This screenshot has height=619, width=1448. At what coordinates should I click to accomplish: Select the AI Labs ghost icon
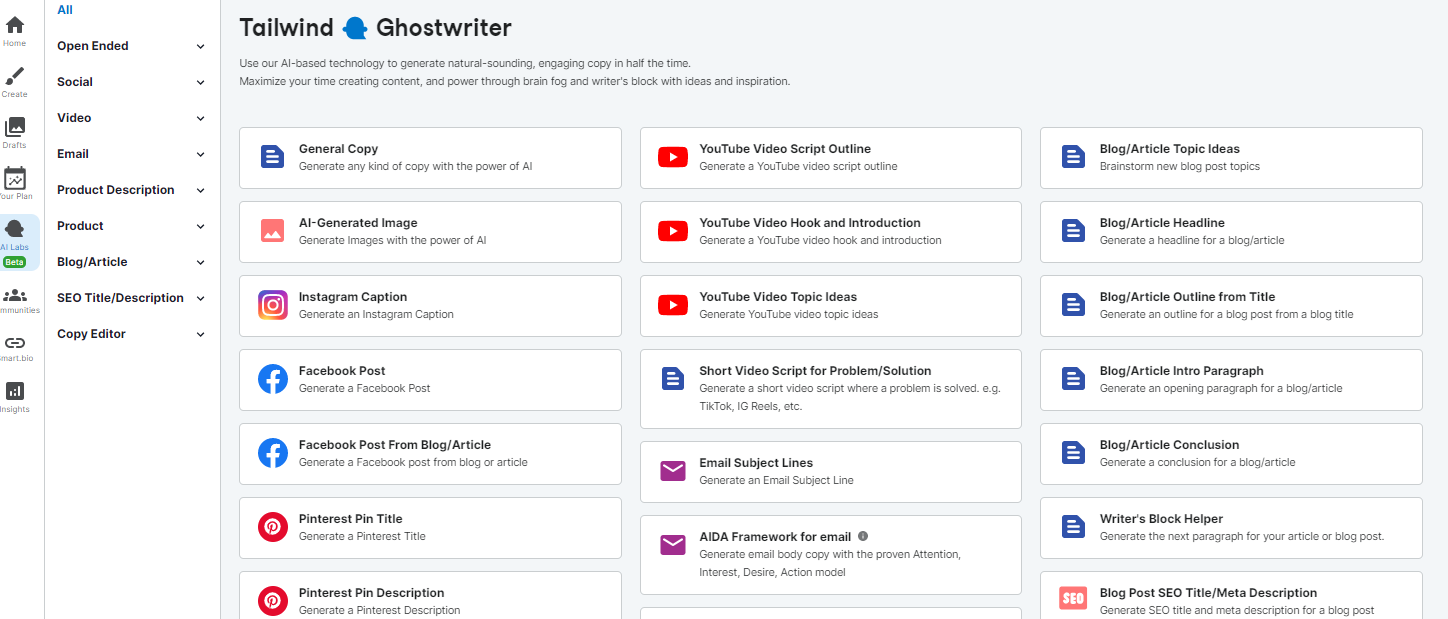(x=15, y=231)
